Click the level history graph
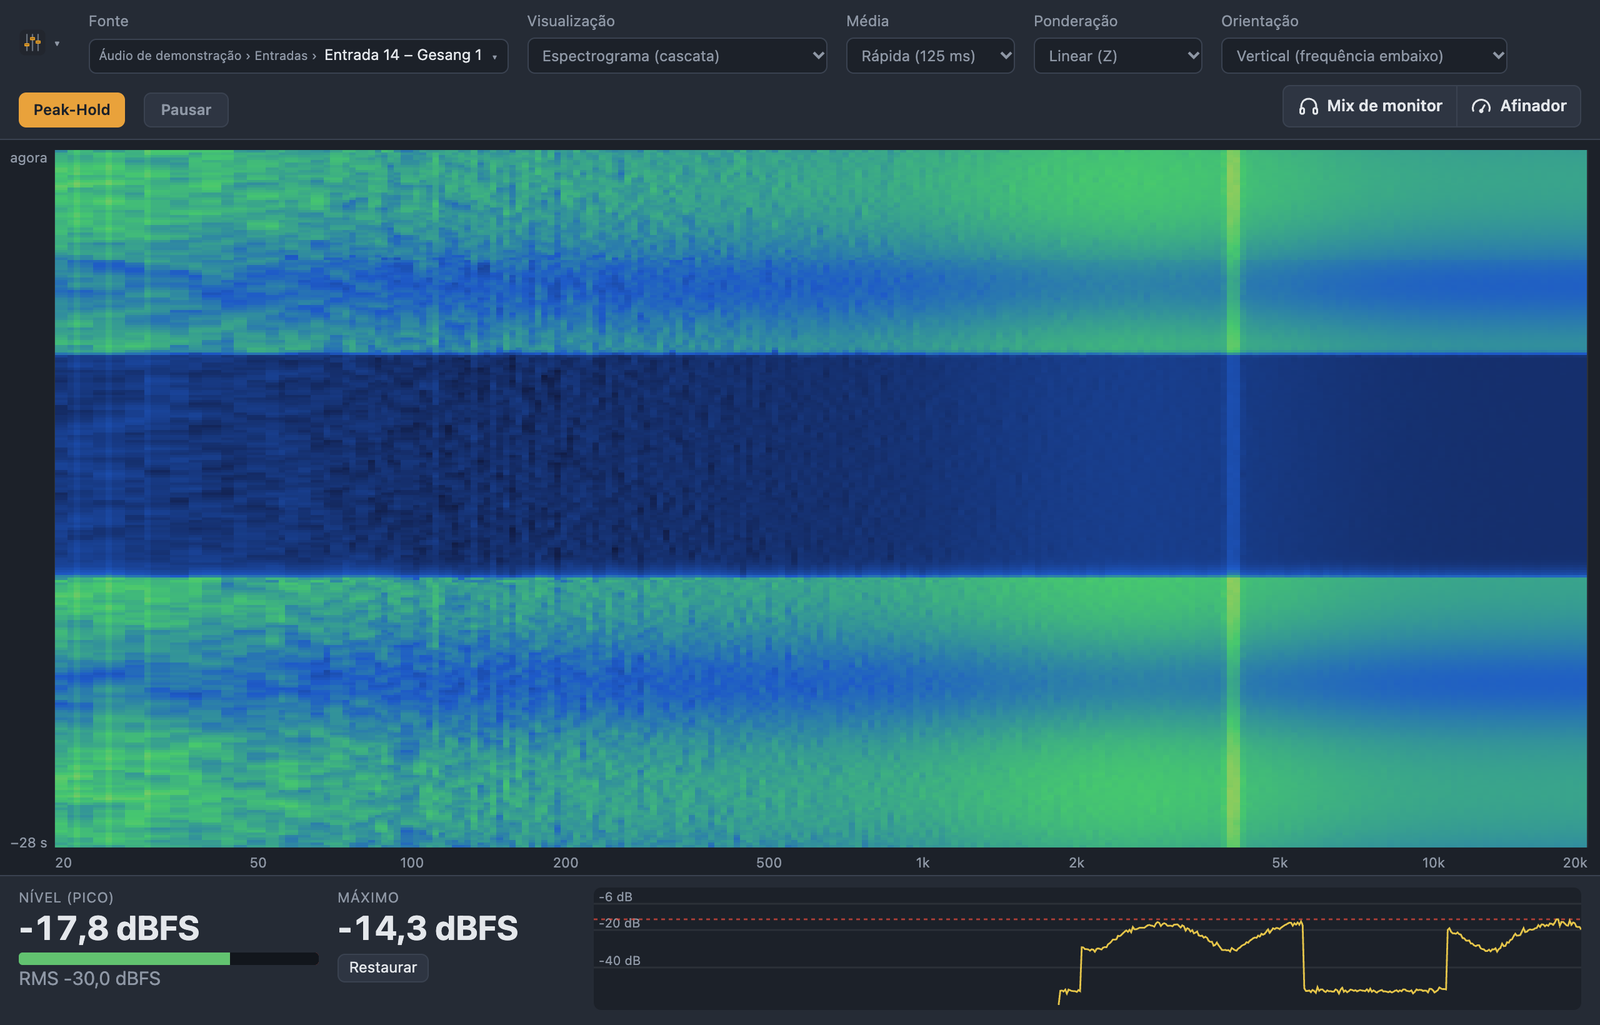The image size is (1600, 1025). click(x=1087, y=948)
